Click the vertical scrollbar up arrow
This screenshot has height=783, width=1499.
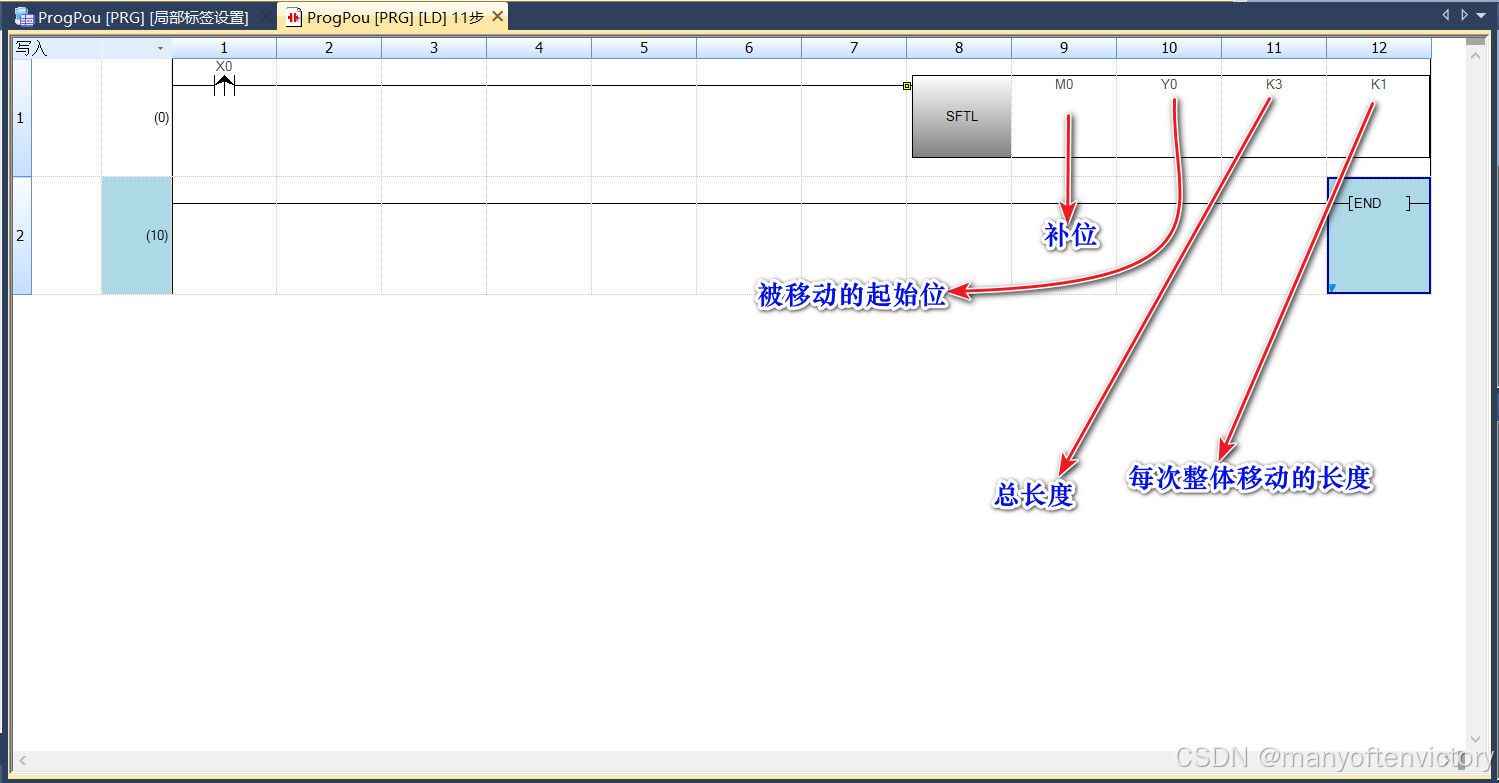click(x=1475, y=56)
